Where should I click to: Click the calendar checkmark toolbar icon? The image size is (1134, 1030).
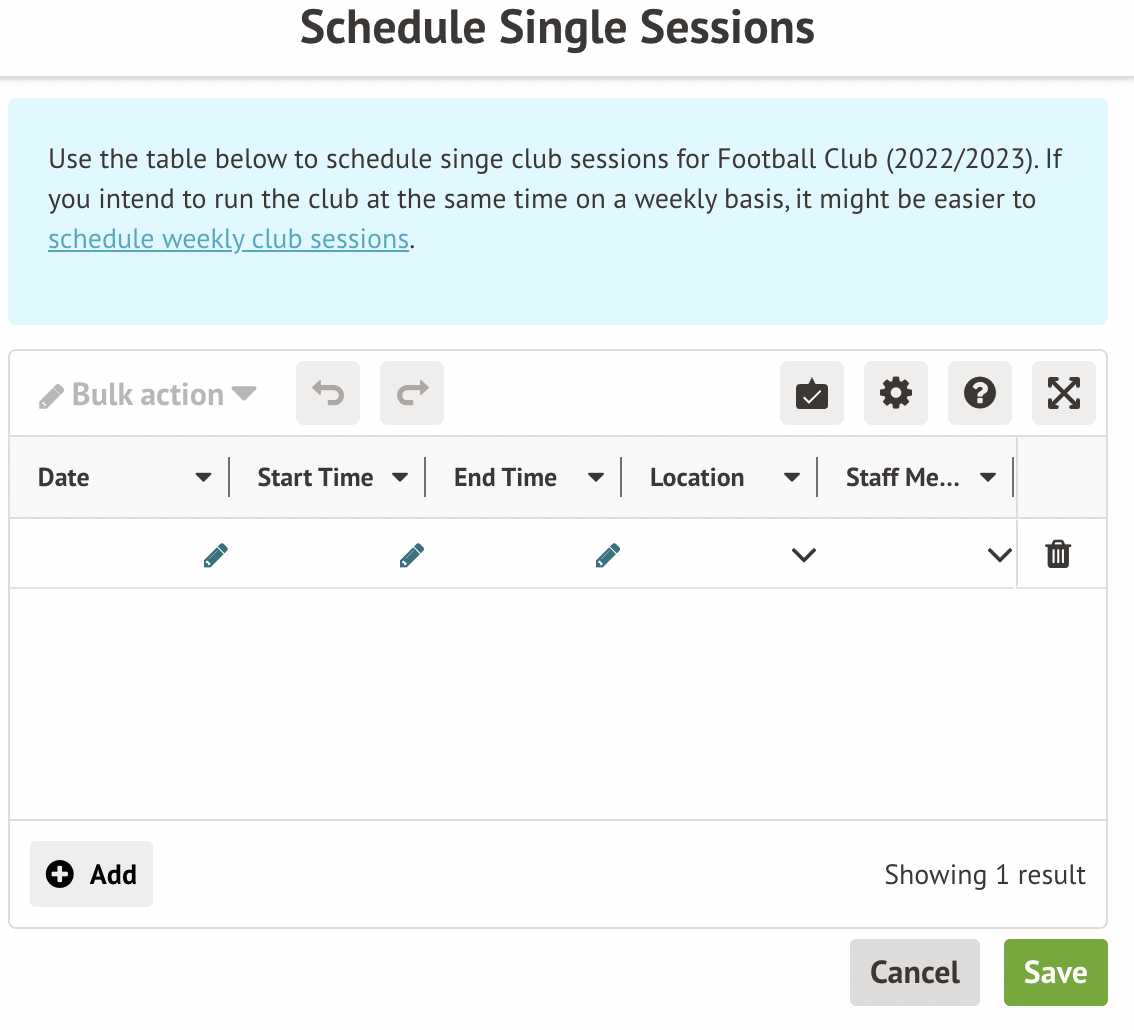[x=812, y=394]
